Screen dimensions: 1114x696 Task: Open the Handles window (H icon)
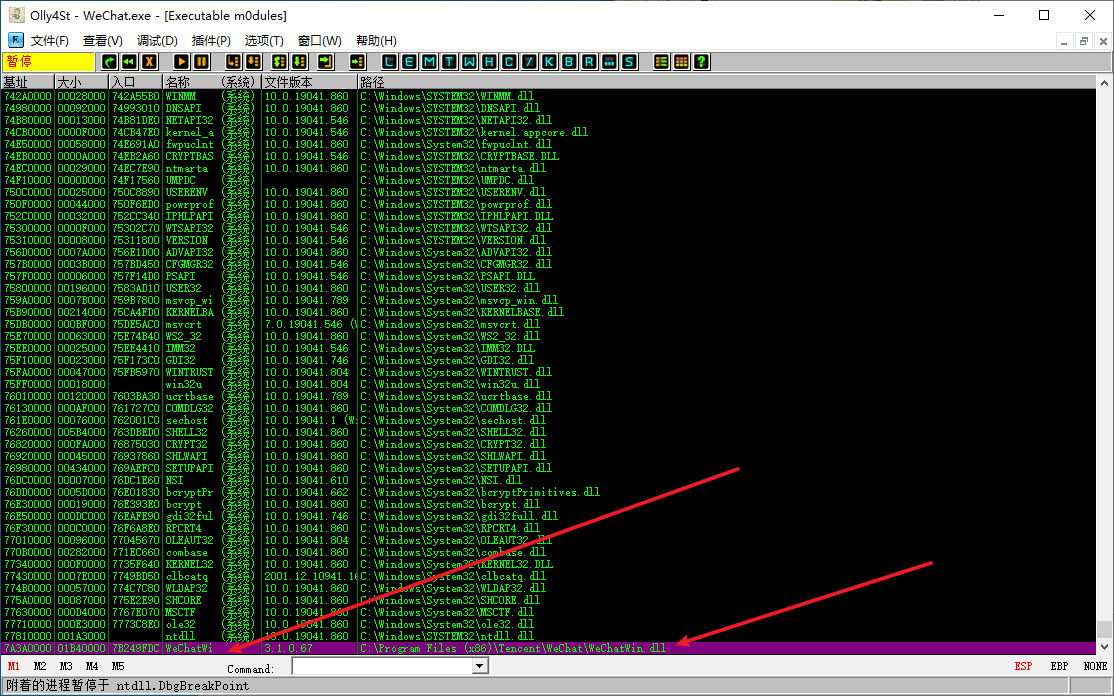[x=490, y=62]
